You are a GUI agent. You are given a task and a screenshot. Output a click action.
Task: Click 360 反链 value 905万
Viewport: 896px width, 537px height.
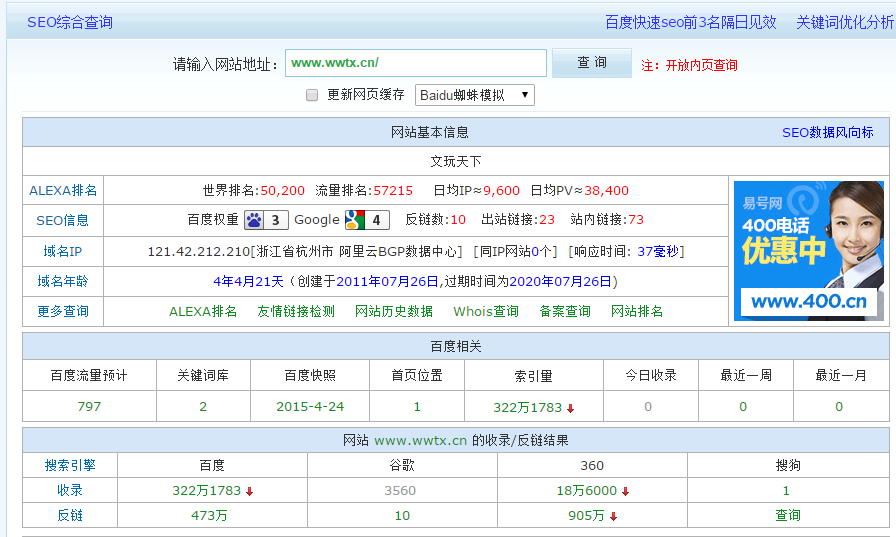586,516
